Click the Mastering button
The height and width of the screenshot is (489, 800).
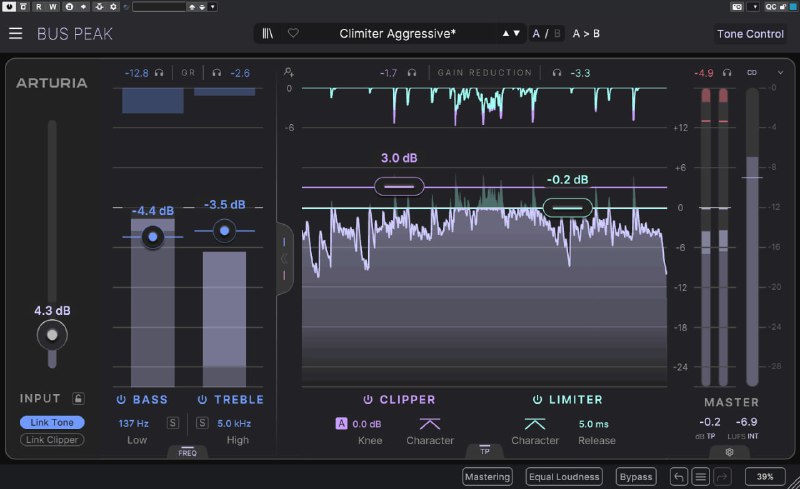[487, 477]
